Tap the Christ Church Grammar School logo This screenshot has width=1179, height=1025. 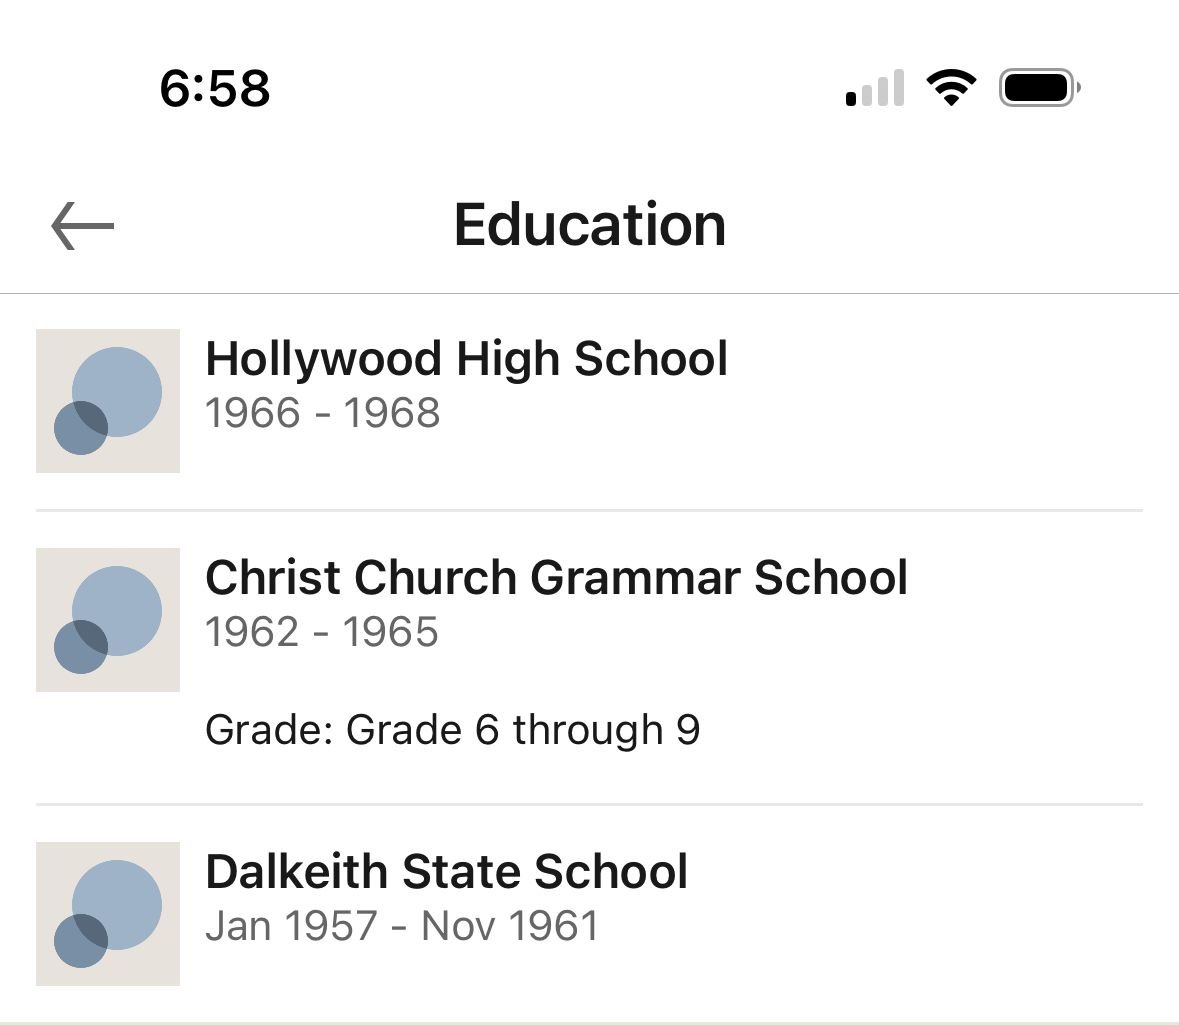click(x=108, y=619)
